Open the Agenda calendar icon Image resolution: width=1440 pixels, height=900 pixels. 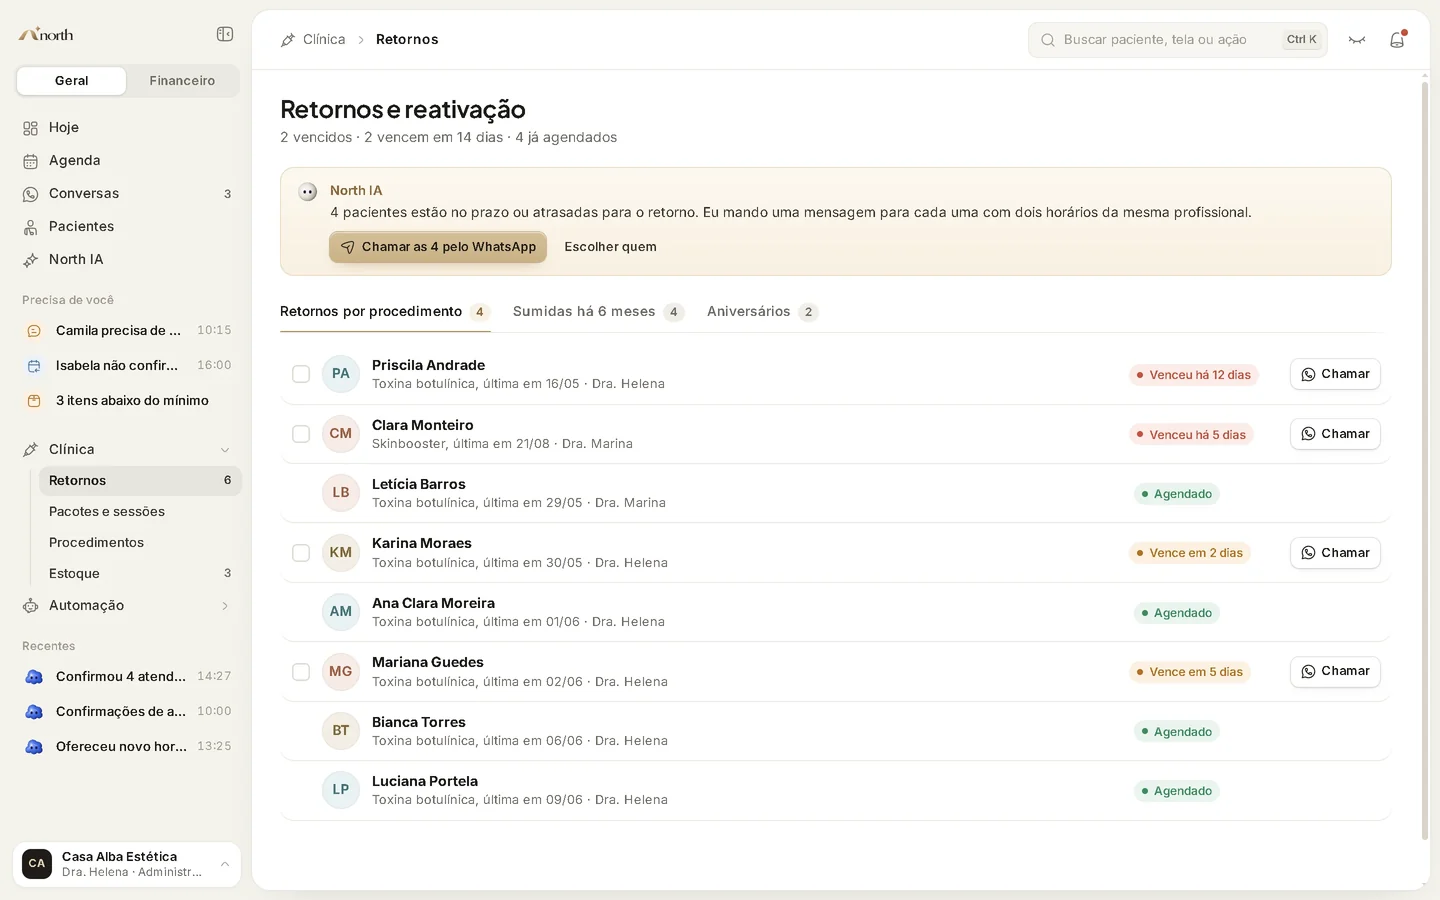(x=31, y=161)
